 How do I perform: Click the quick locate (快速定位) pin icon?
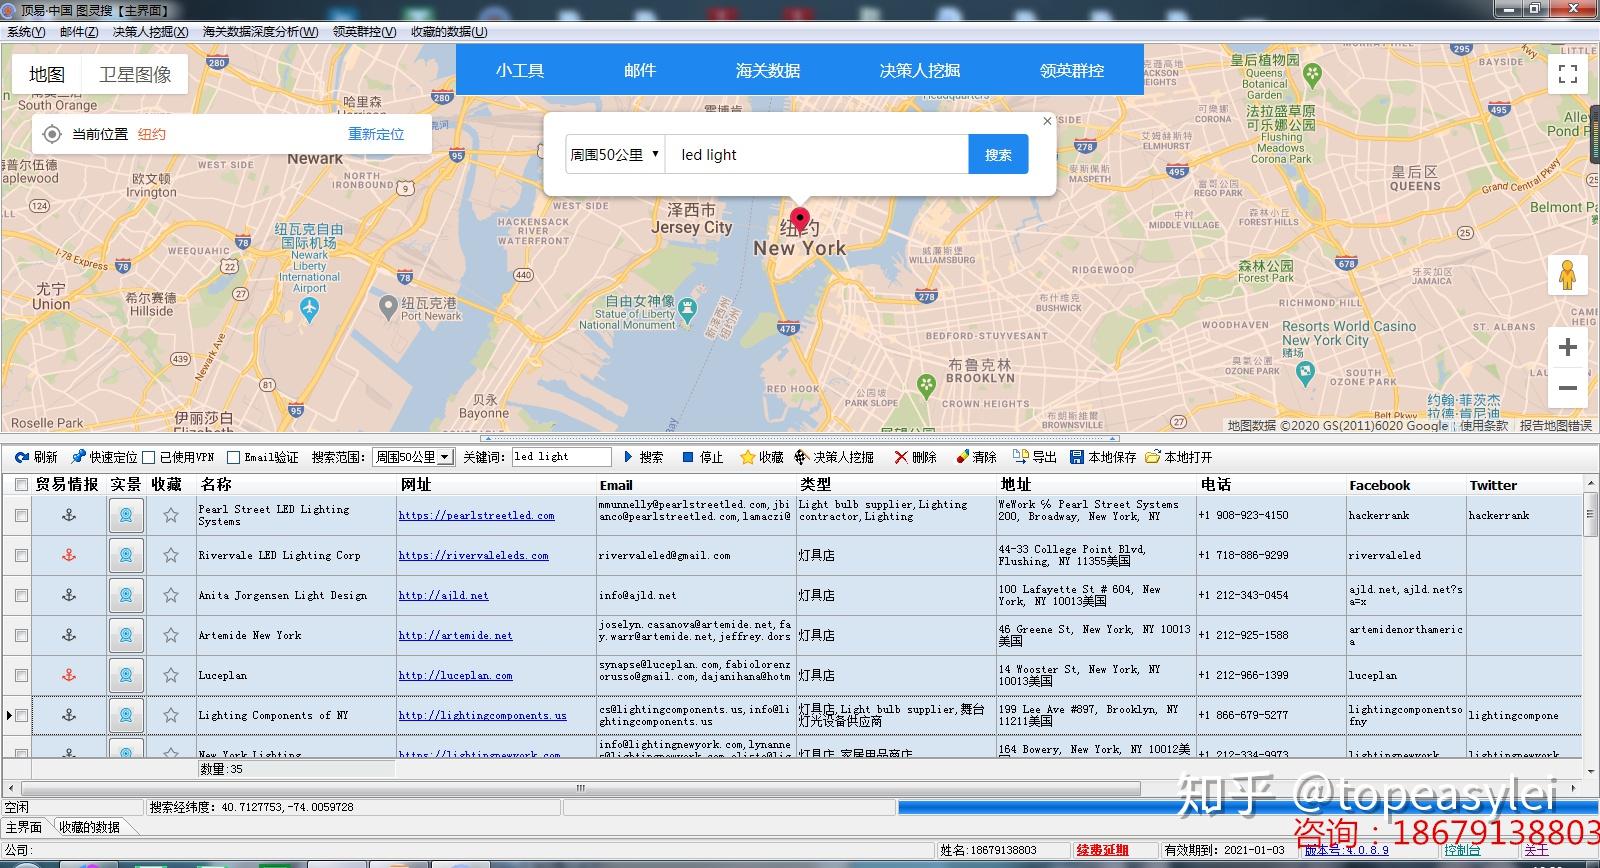coord(79,457)
